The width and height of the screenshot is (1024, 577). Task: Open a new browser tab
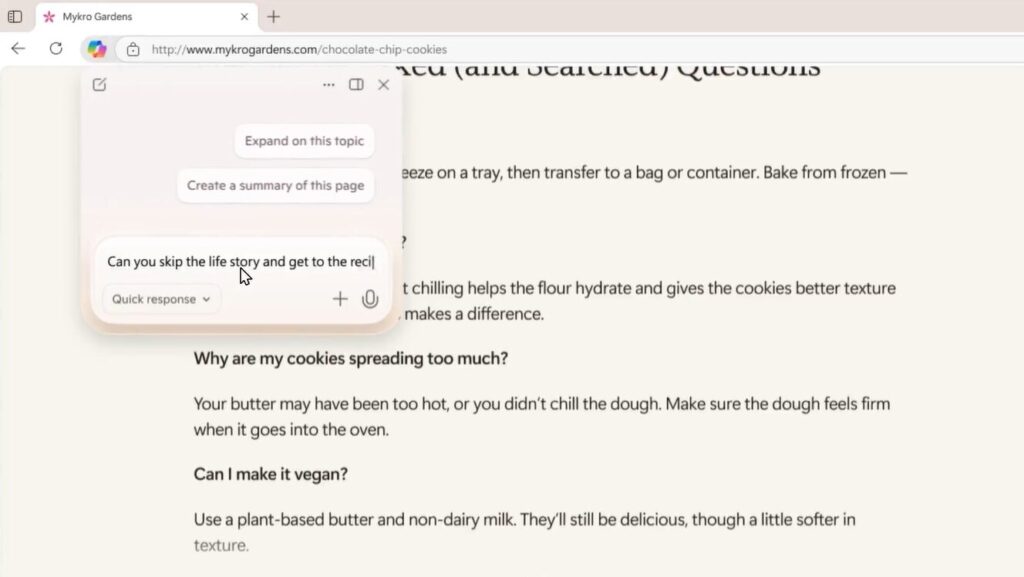(274, 17)
